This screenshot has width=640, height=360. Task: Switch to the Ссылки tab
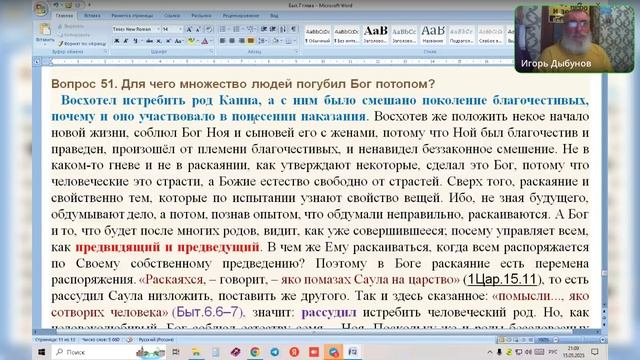(x=172, y=16)
